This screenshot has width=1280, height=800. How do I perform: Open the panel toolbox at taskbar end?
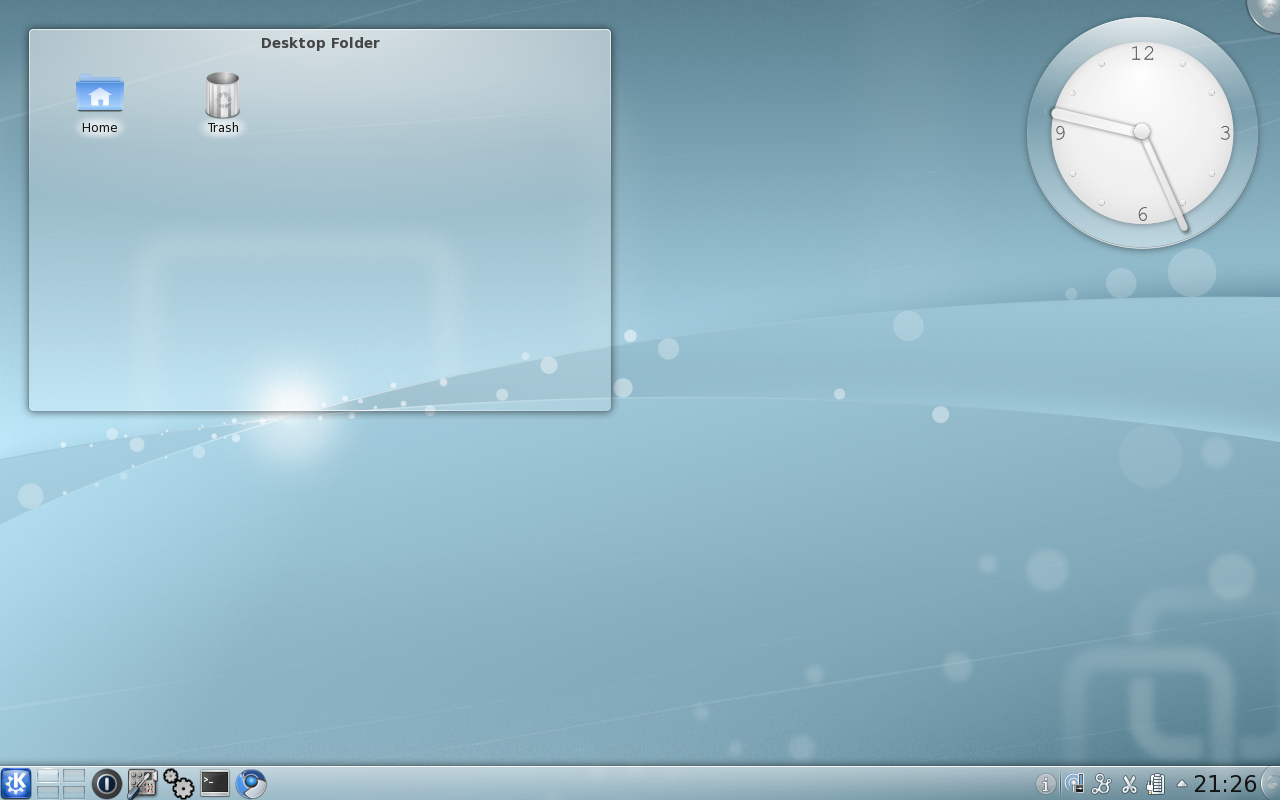(x=1271, y=783)
